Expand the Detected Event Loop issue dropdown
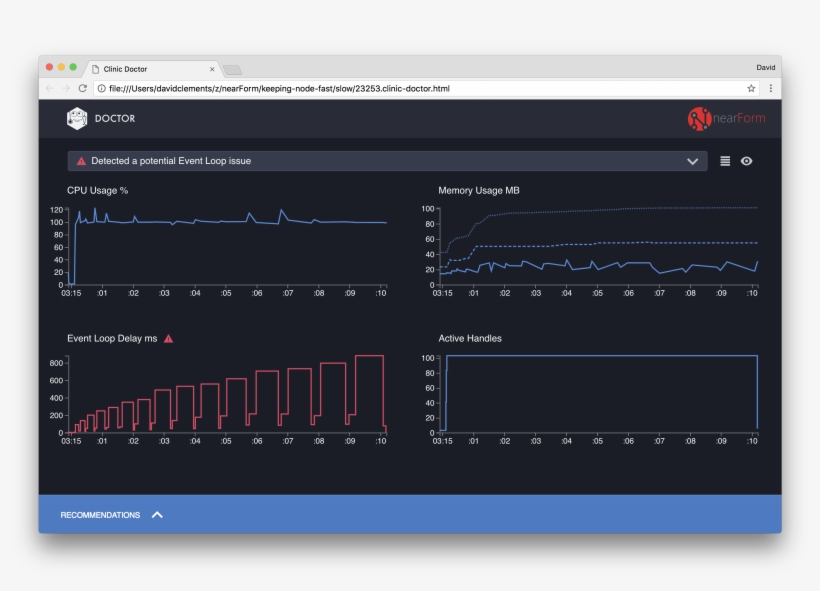 pos(692,161)
